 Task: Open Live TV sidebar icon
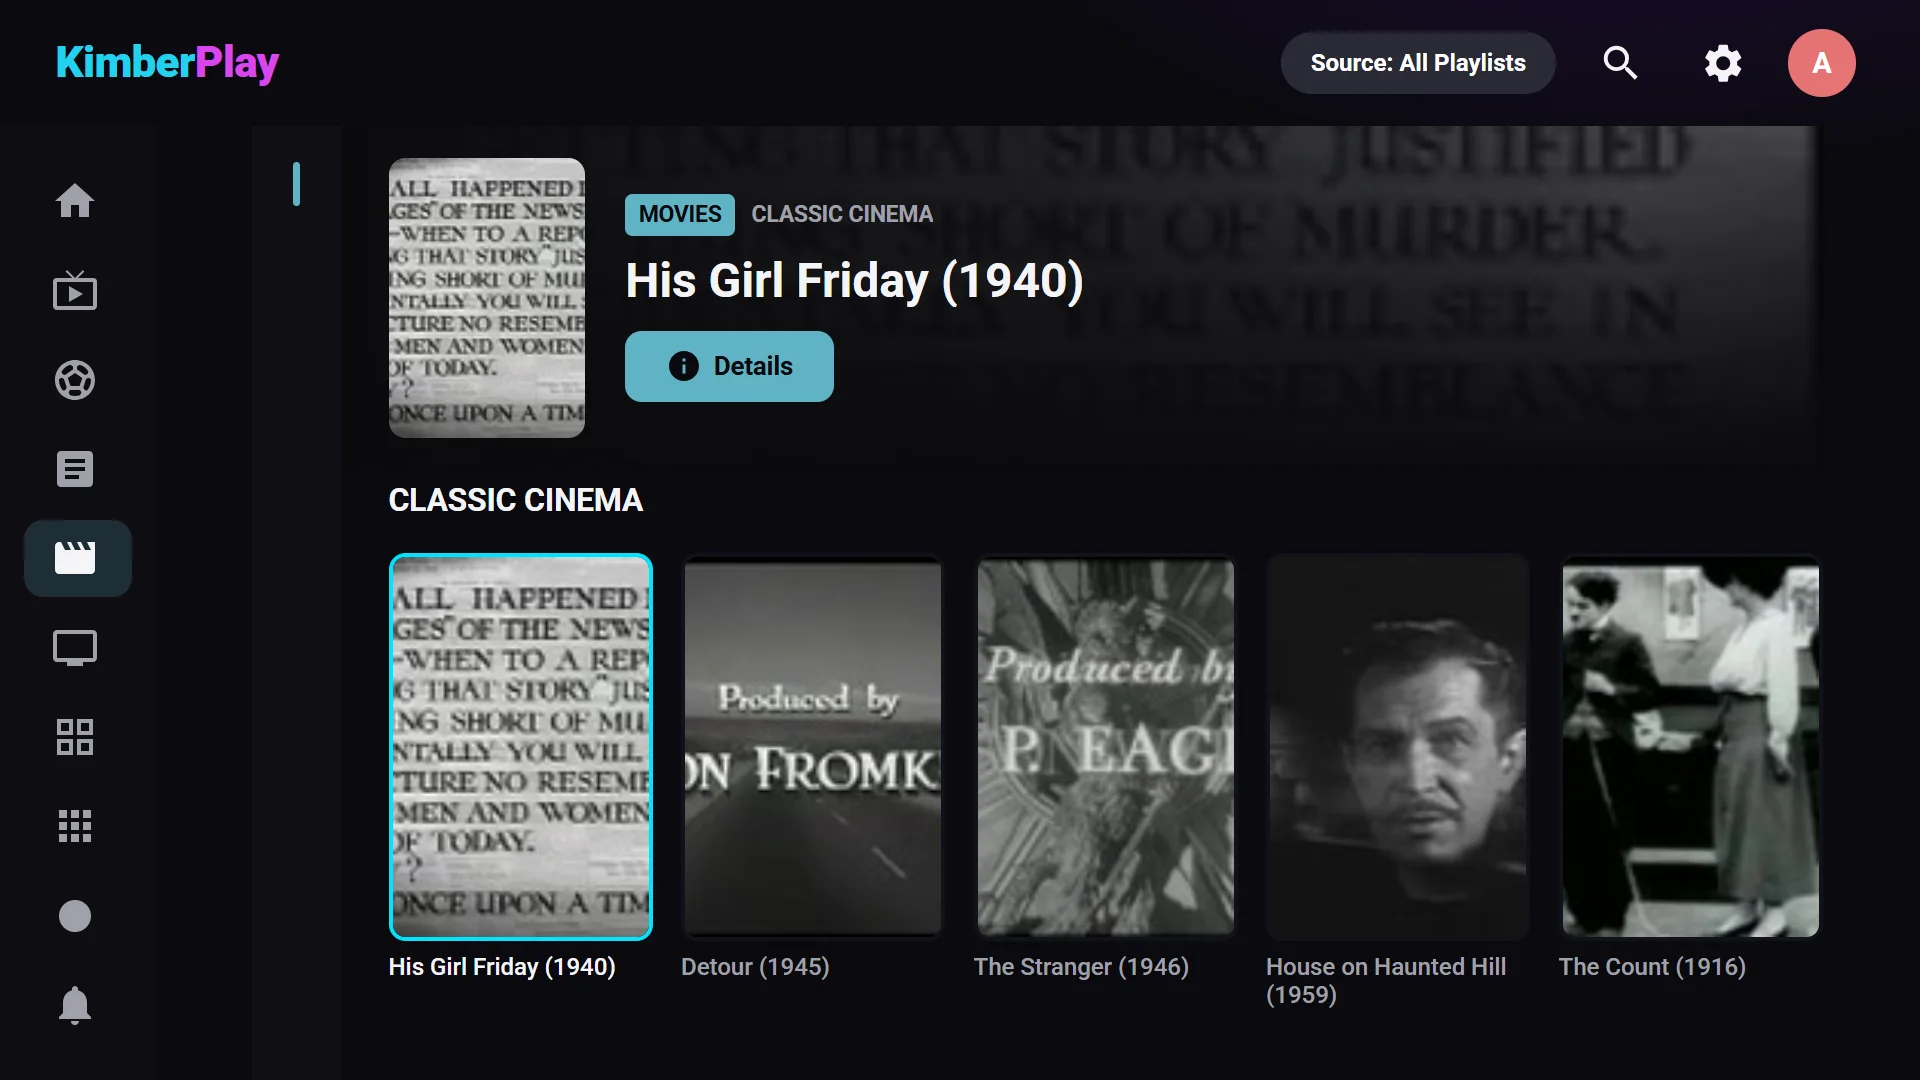pyautogui.click(x=75, y=291)
